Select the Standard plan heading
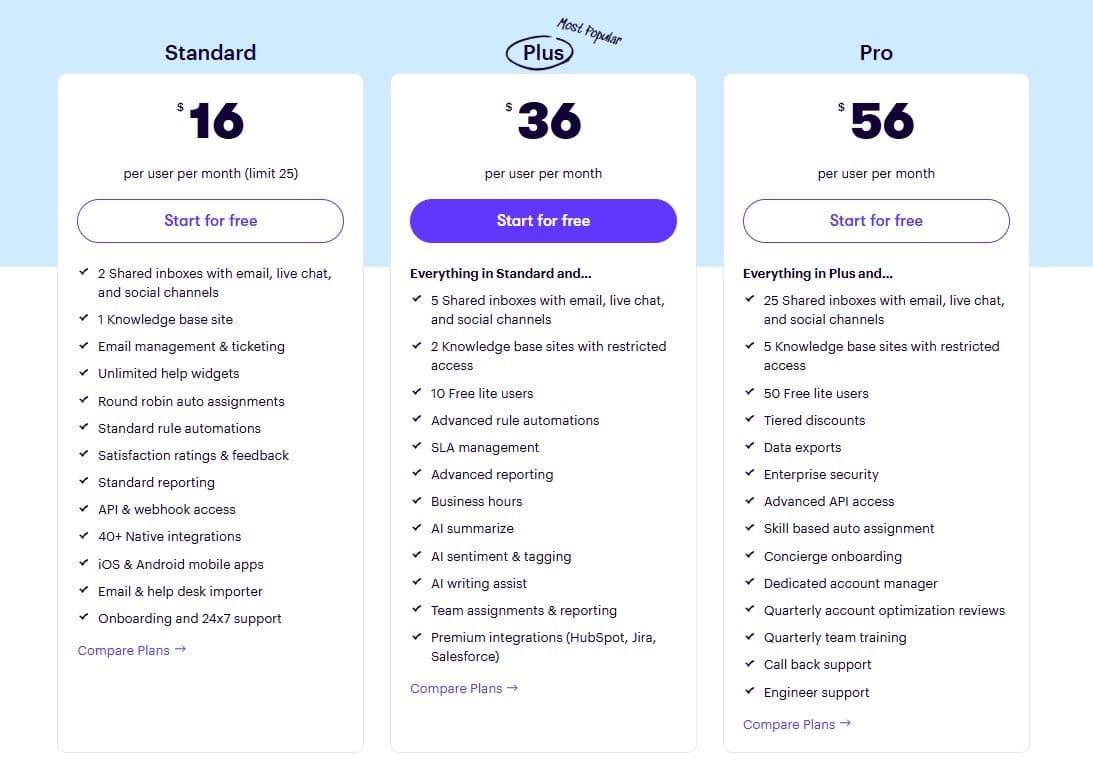The width and height of the screenshot is (1093, 767). pos(210,53)
